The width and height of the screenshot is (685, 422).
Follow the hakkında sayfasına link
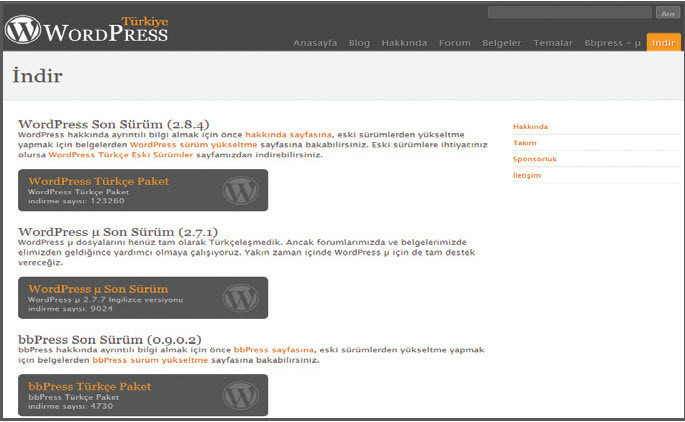[x=288, y=135]
